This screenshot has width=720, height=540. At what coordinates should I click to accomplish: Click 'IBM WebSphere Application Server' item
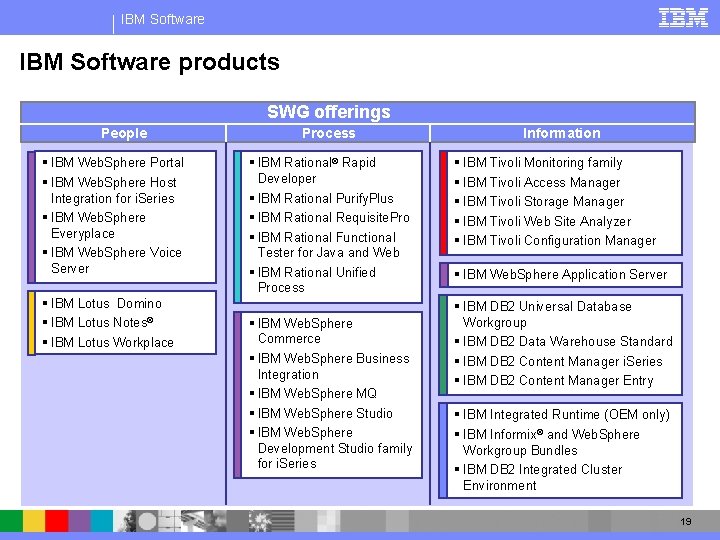tap(565, 275)
